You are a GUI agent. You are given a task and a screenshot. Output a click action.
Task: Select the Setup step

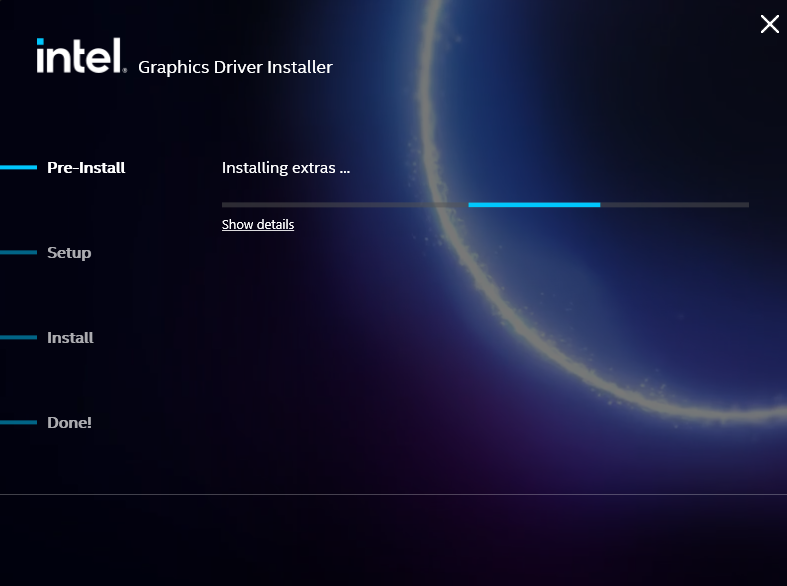[69, 253]
